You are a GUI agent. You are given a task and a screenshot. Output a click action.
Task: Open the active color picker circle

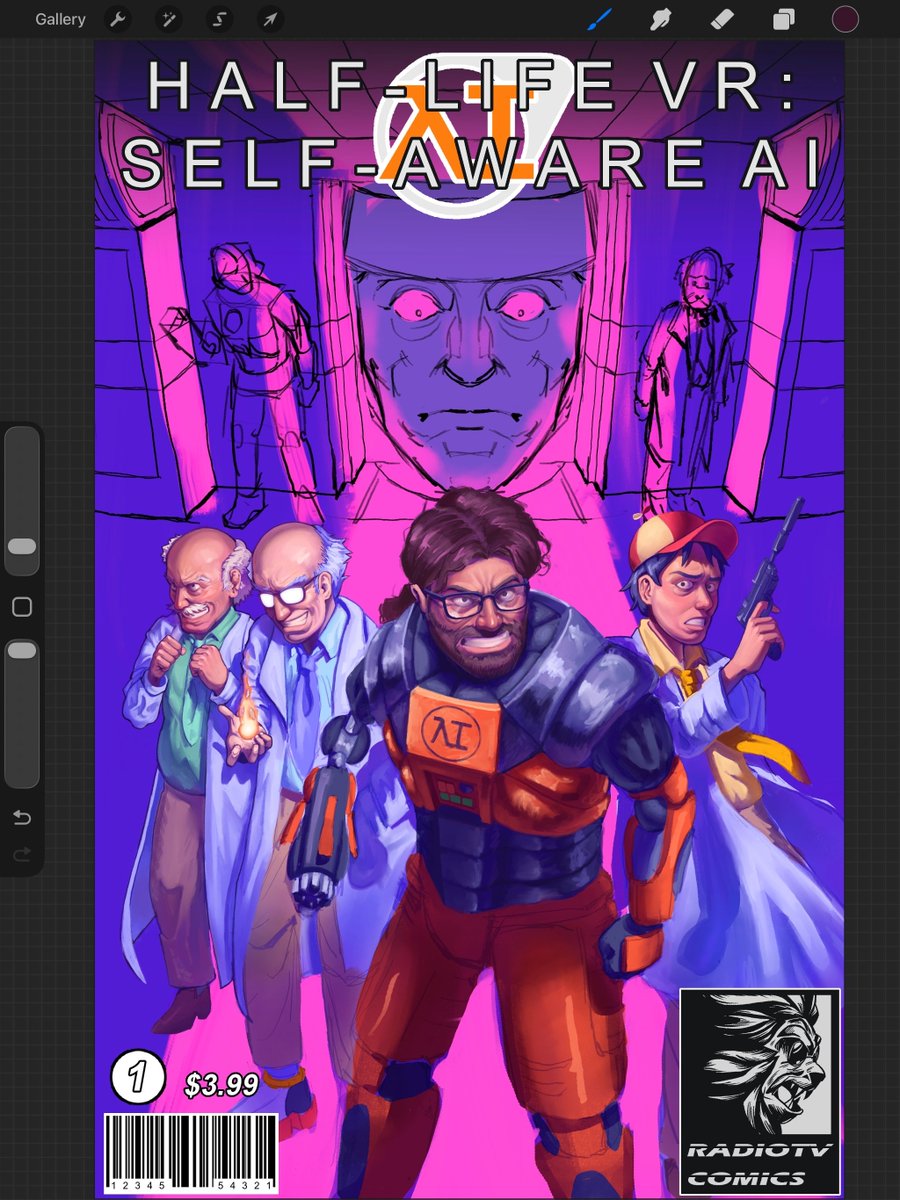(x=846, y=19)
